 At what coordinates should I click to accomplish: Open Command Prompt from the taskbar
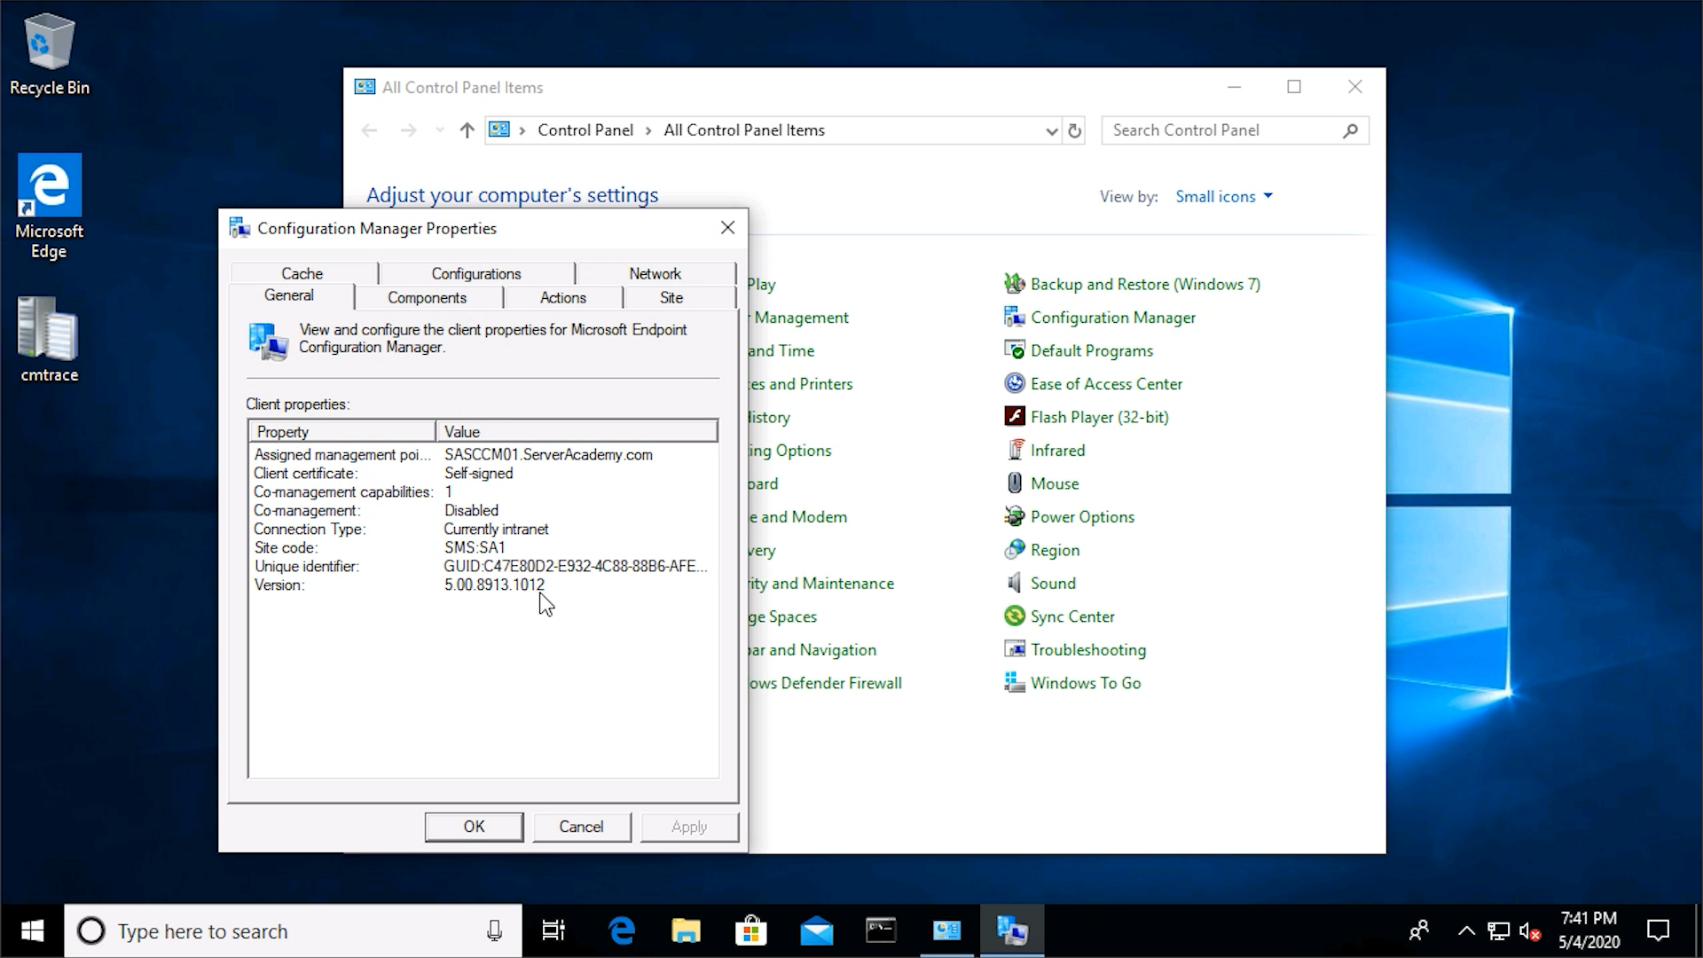[881, 931]
